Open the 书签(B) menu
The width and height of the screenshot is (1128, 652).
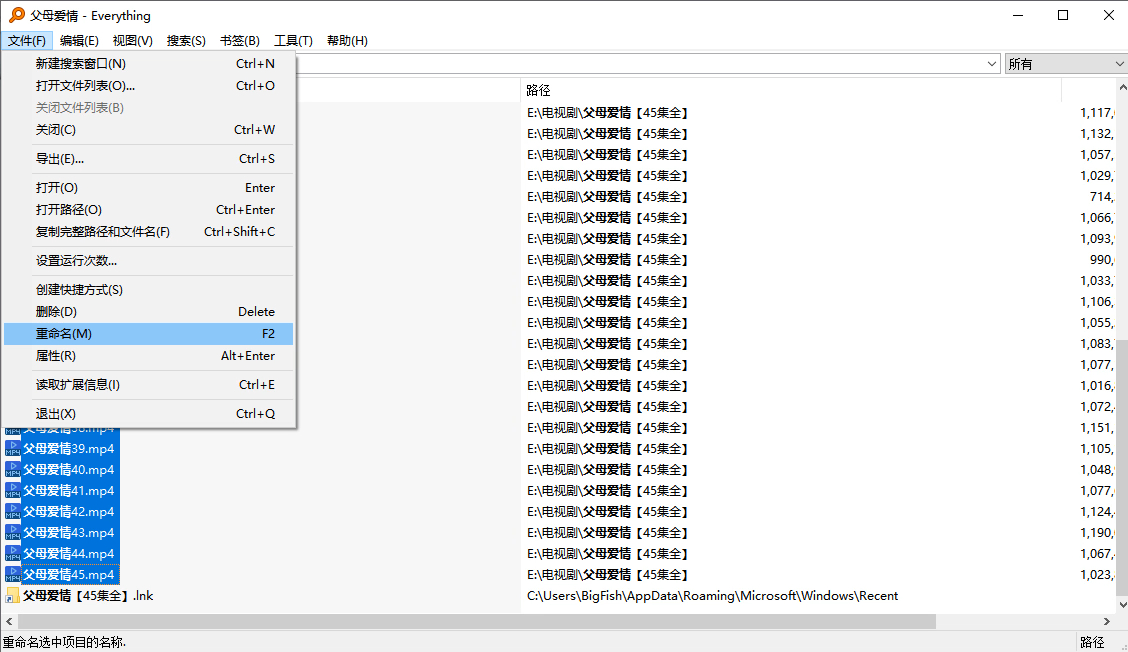(240, 40)
